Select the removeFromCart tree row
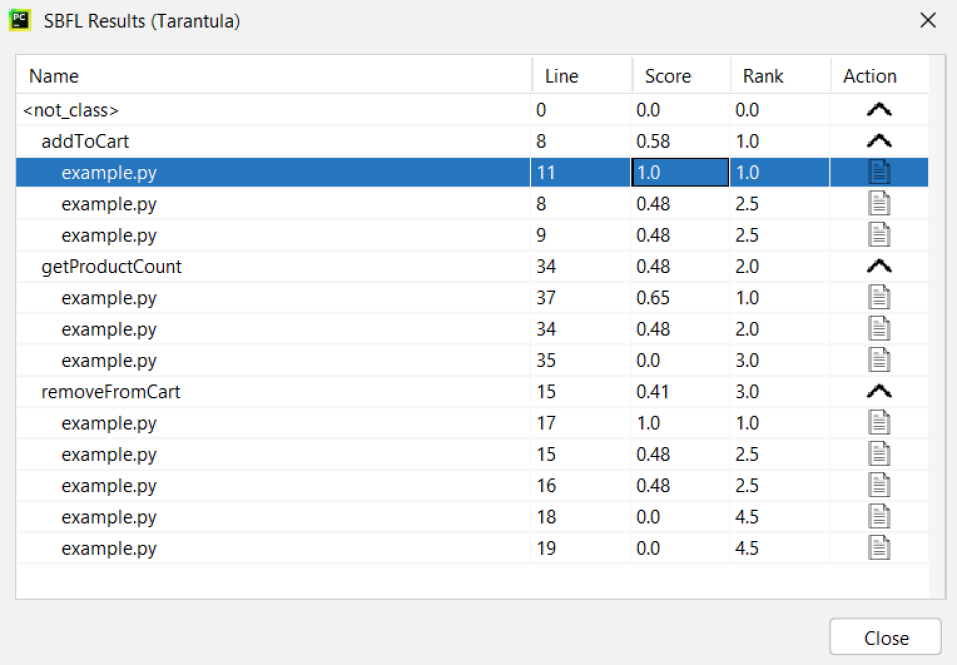Image resolution: width=957 pixels, height=665 pixels. point(472,391)
